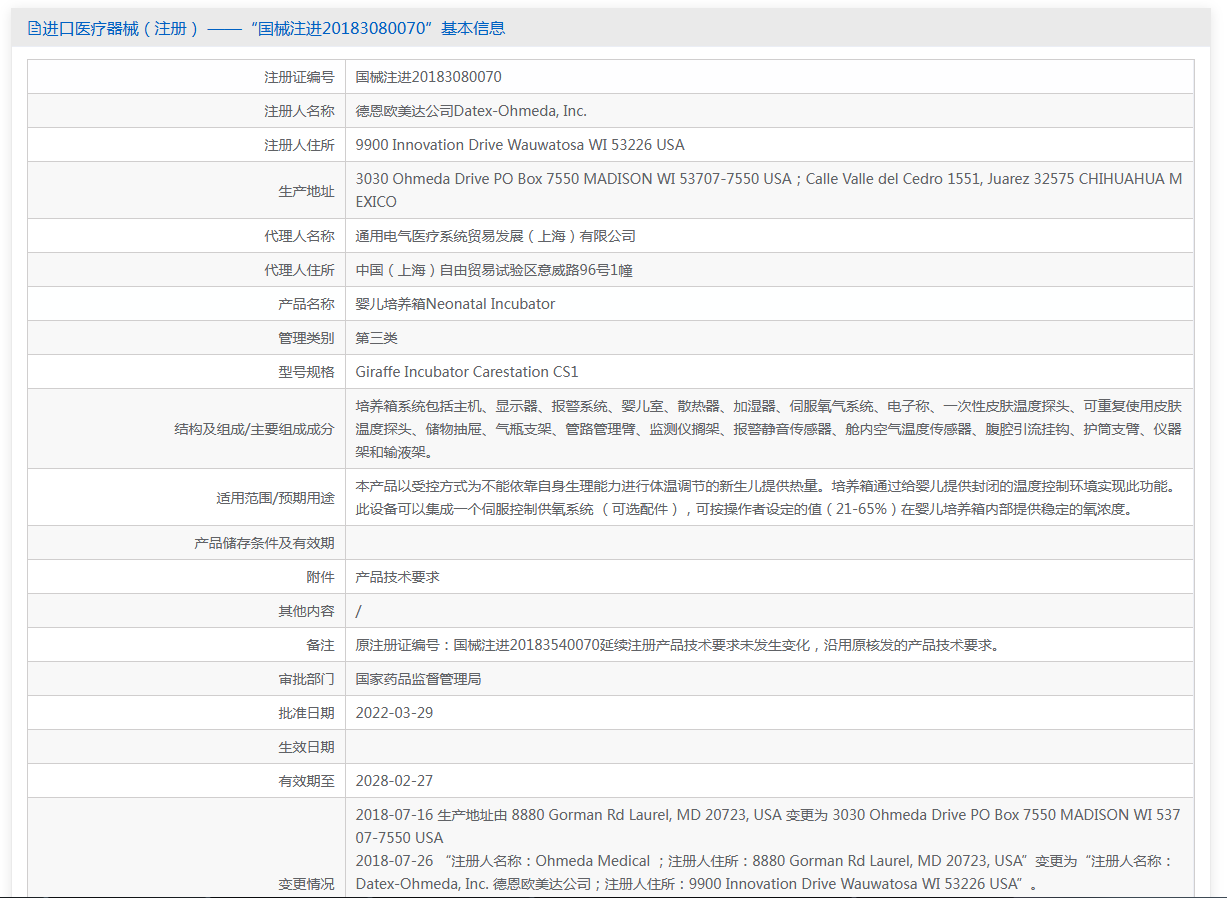Click the label 产品储存条件及有效期
Screen dimensions: 1227x898
(264, 543)
